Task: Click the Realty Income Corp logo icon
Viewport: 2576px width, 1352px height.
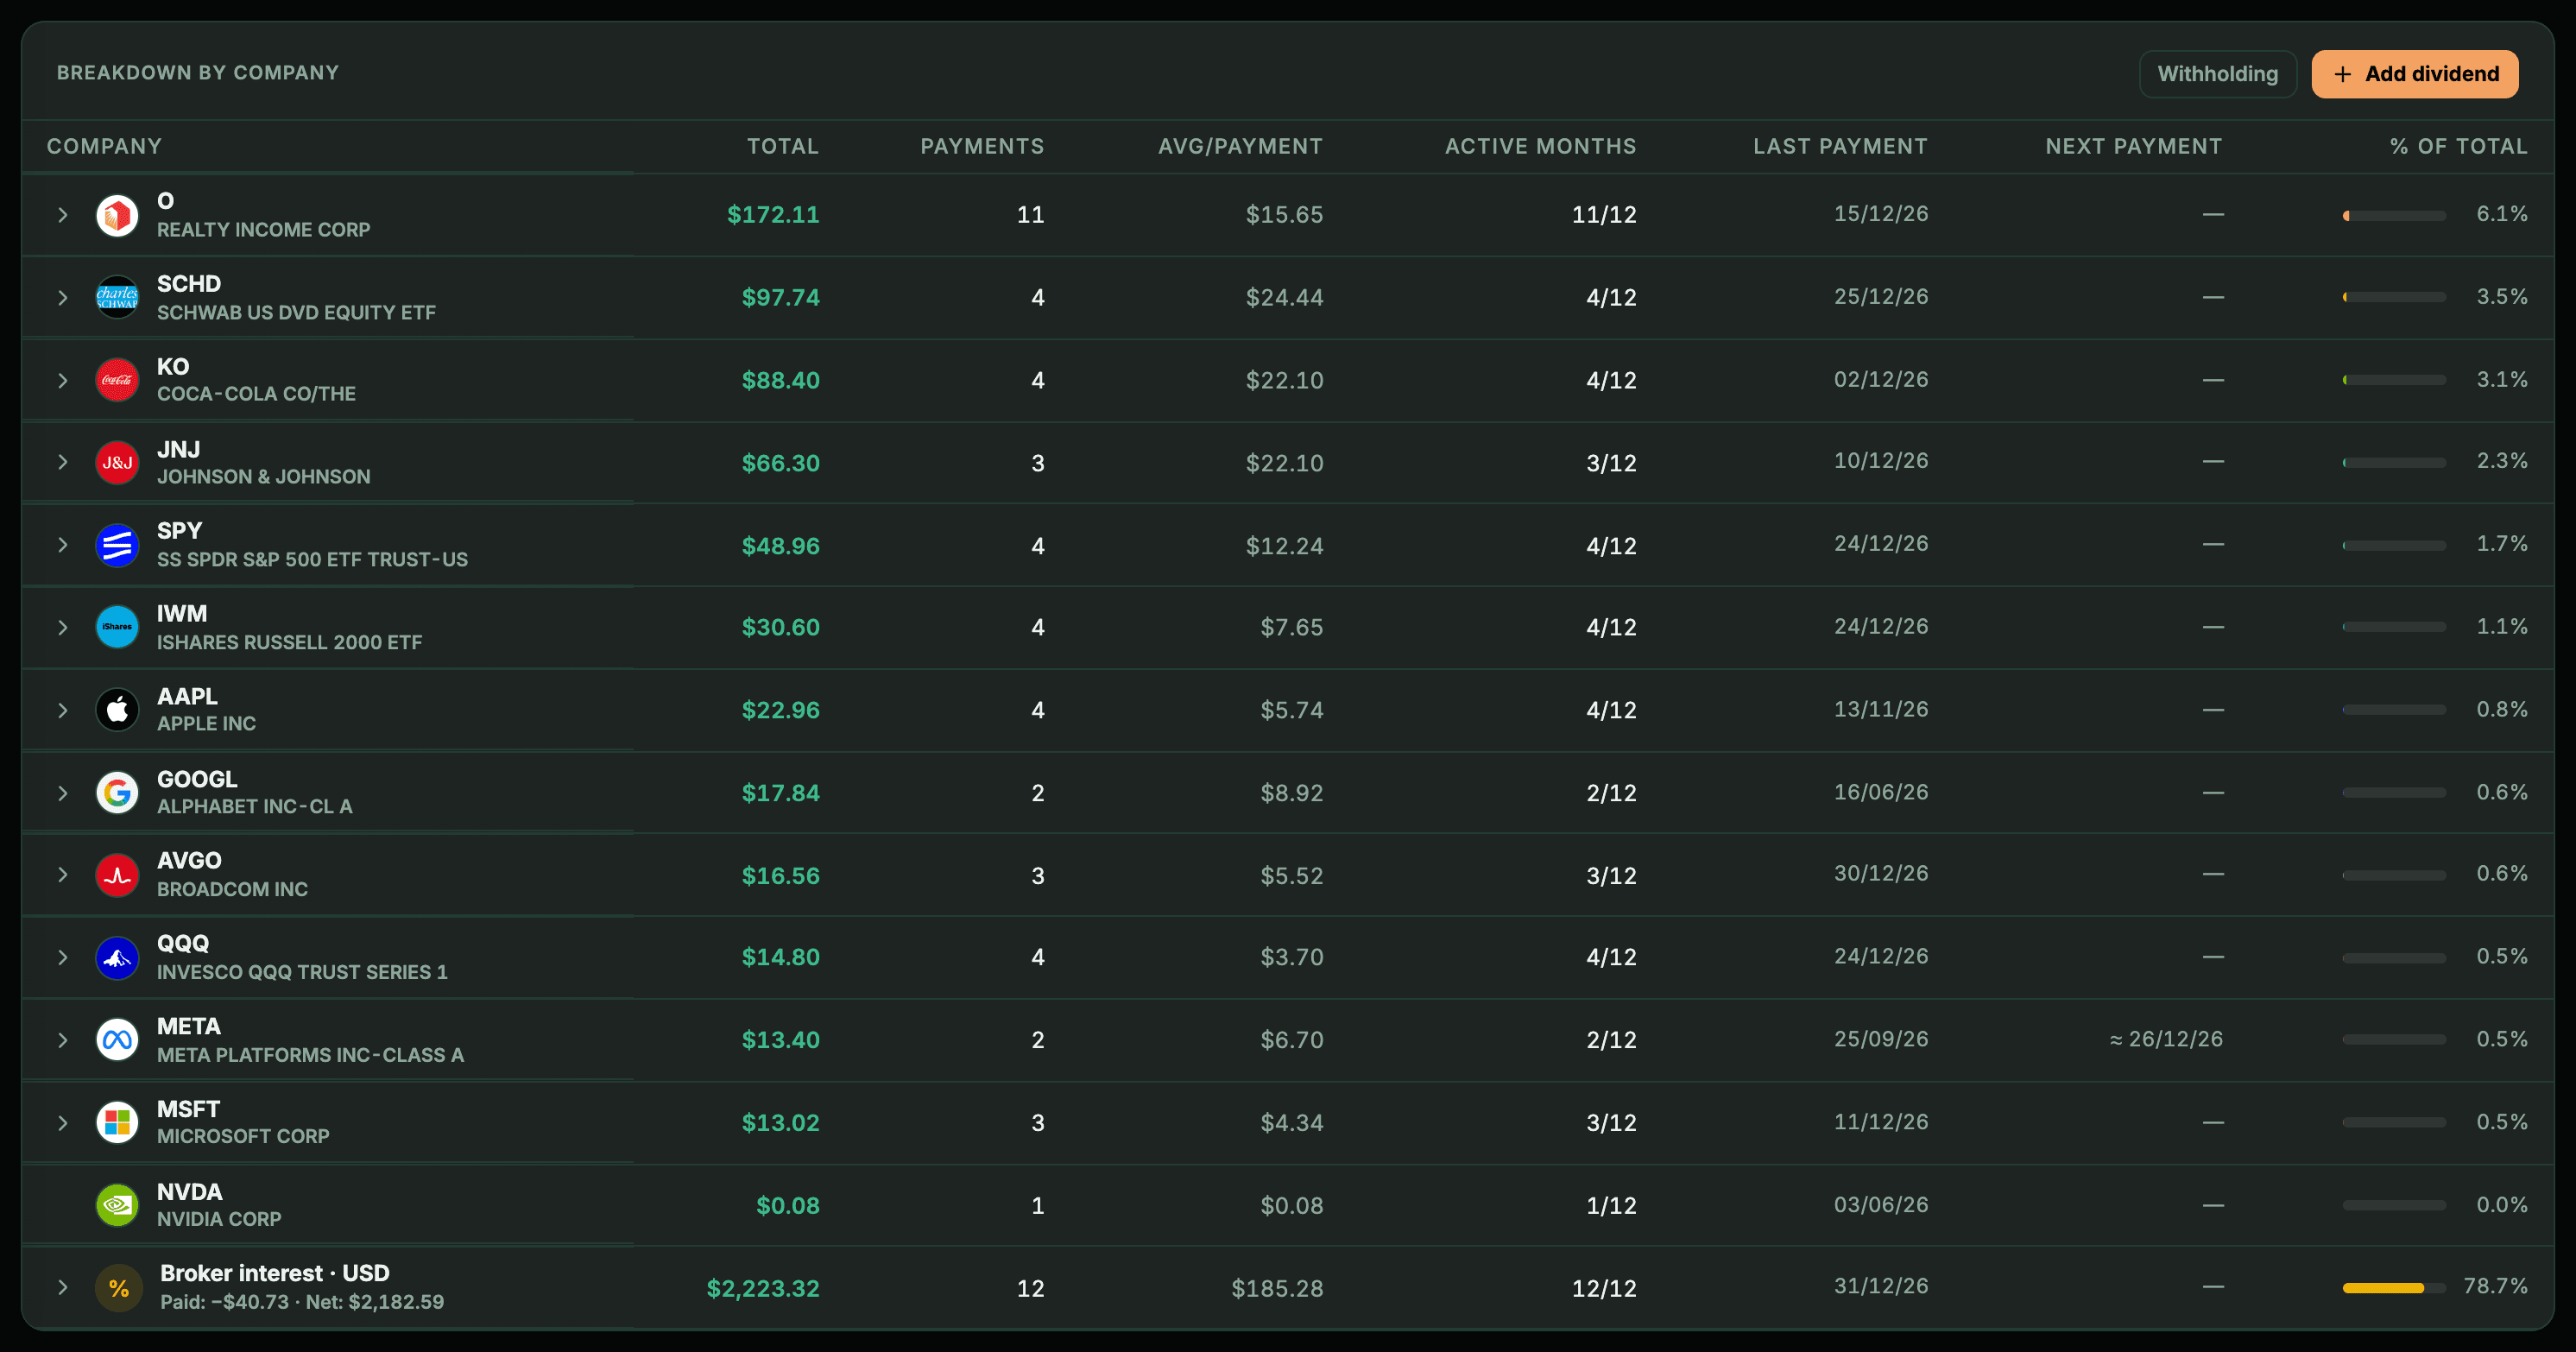Action: (x=117, y=215)
